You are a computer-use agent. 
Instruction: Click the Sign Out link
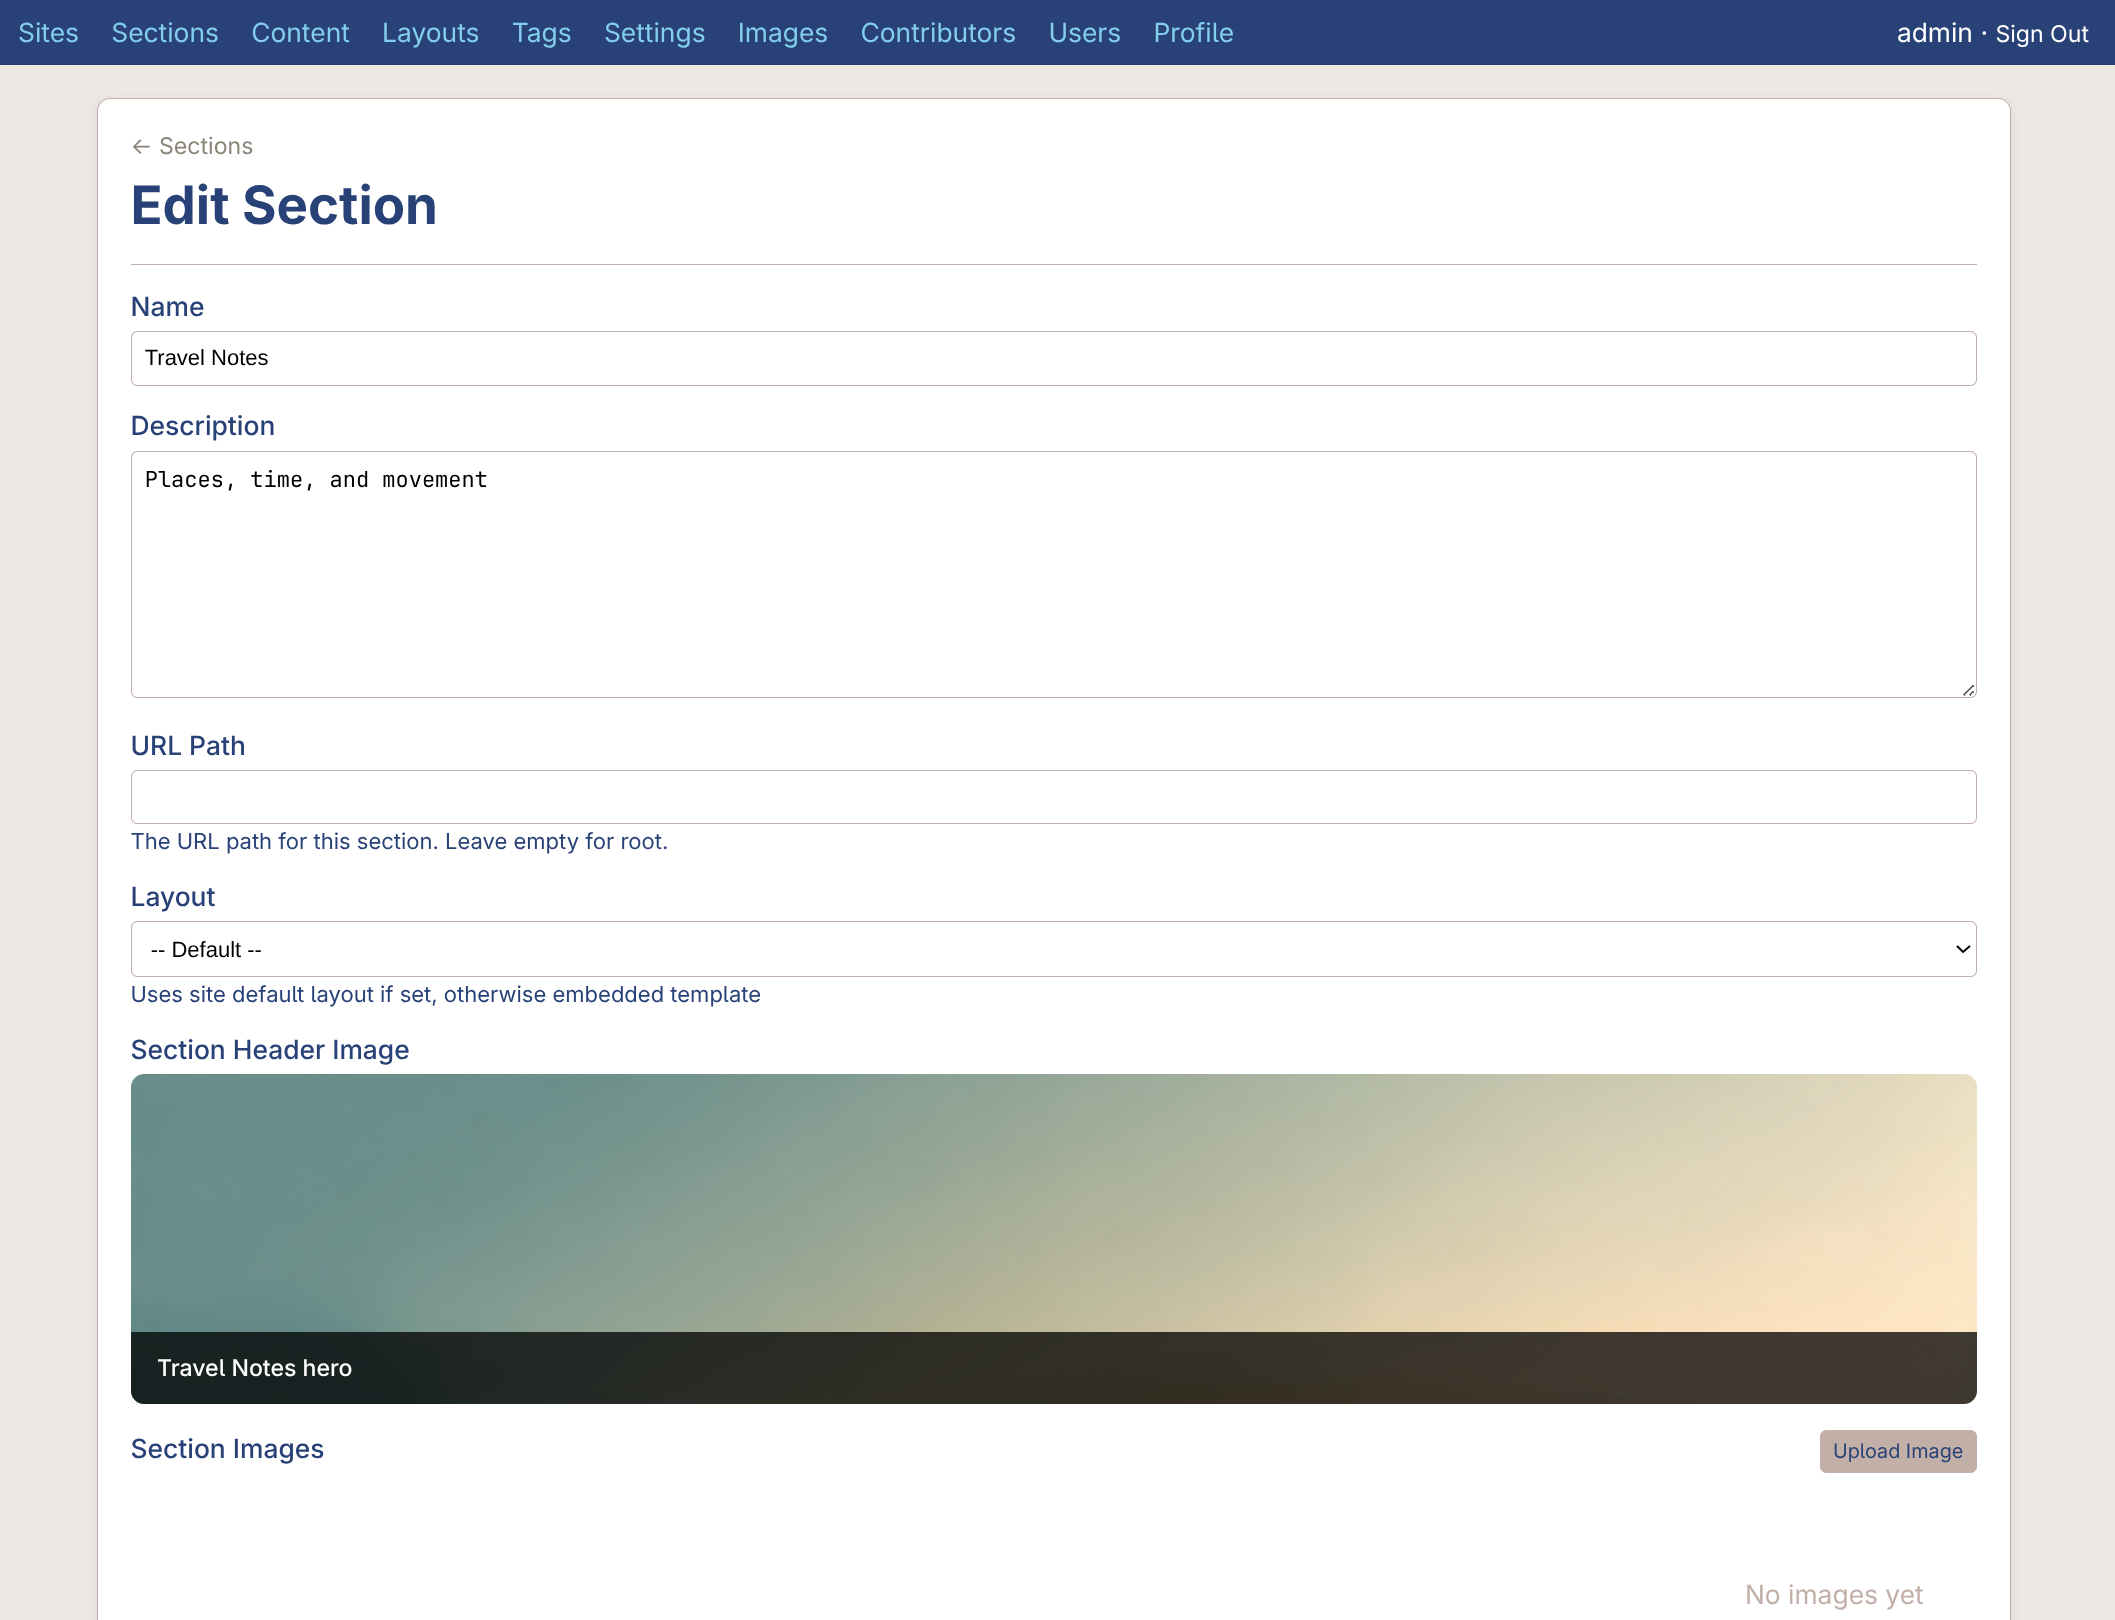(2041, 34)
